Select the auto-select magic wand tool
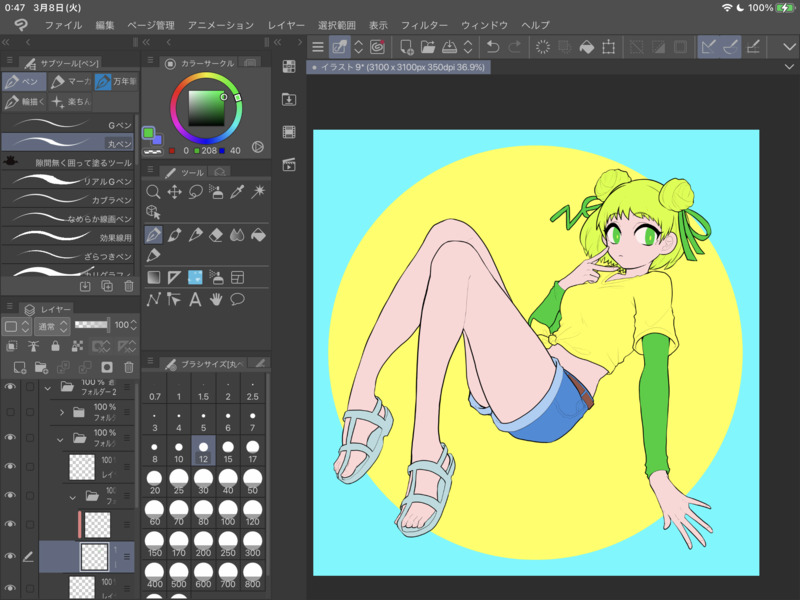800x600 pixels. coord(259,192)
